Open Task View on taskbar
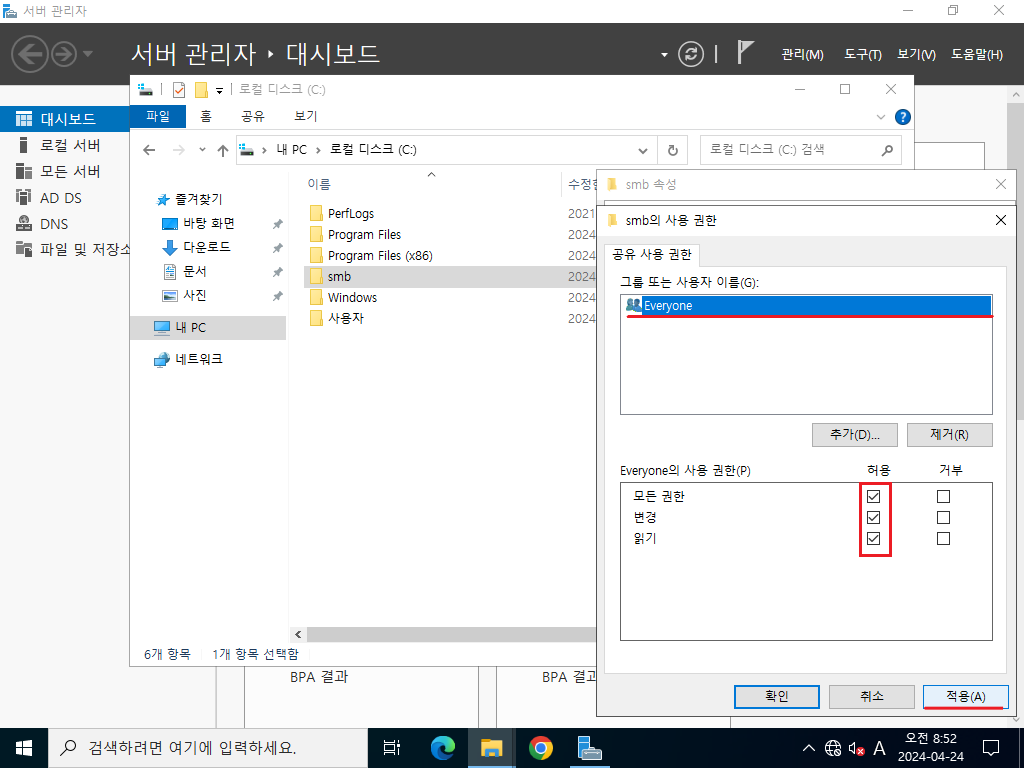This screenshot has height=768, width=1024. point(392,748)
